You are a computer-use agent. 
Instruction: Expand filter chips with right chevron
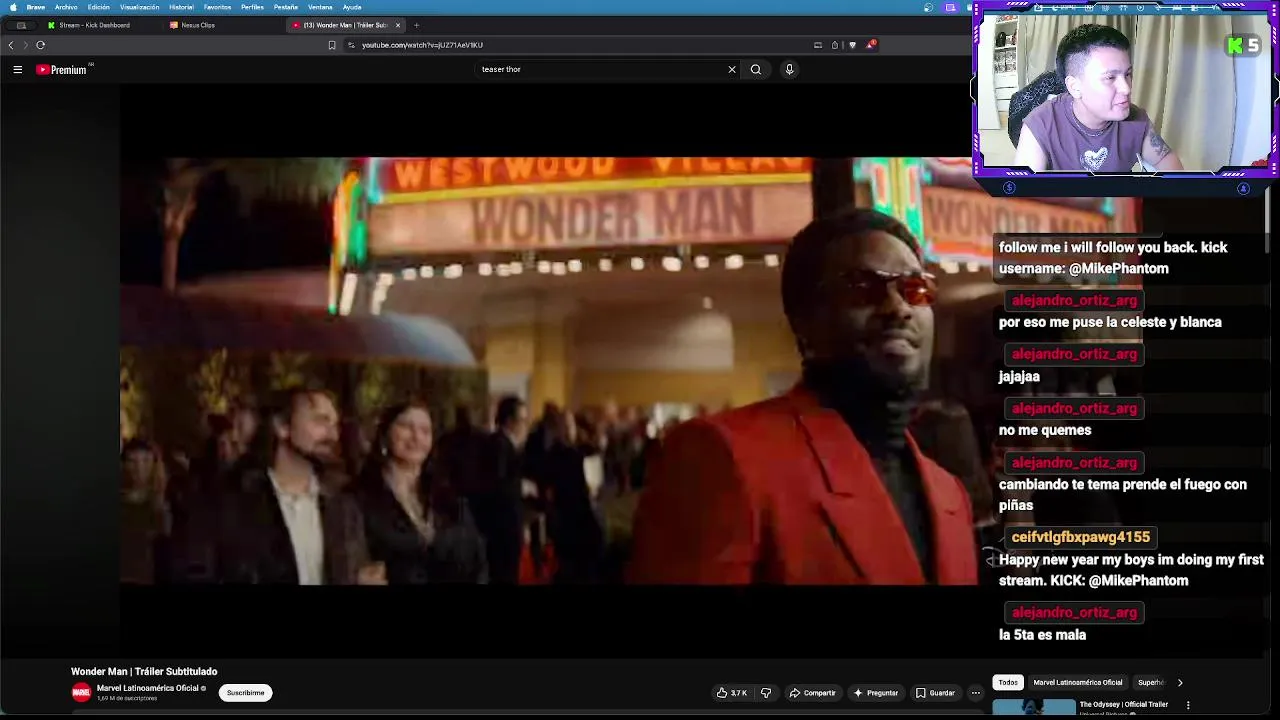[x=1180, y=683]
